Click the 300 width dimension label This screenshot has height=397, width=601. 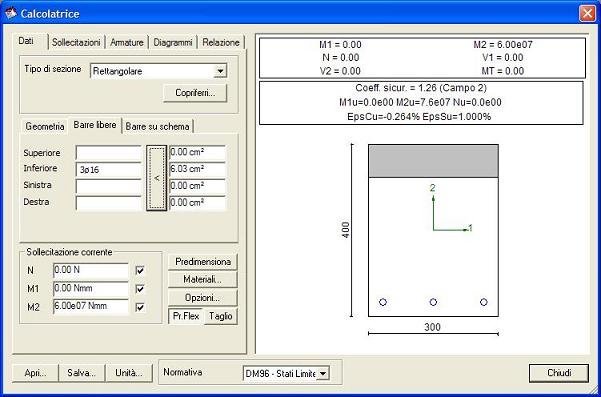click(x=432, y=327)
